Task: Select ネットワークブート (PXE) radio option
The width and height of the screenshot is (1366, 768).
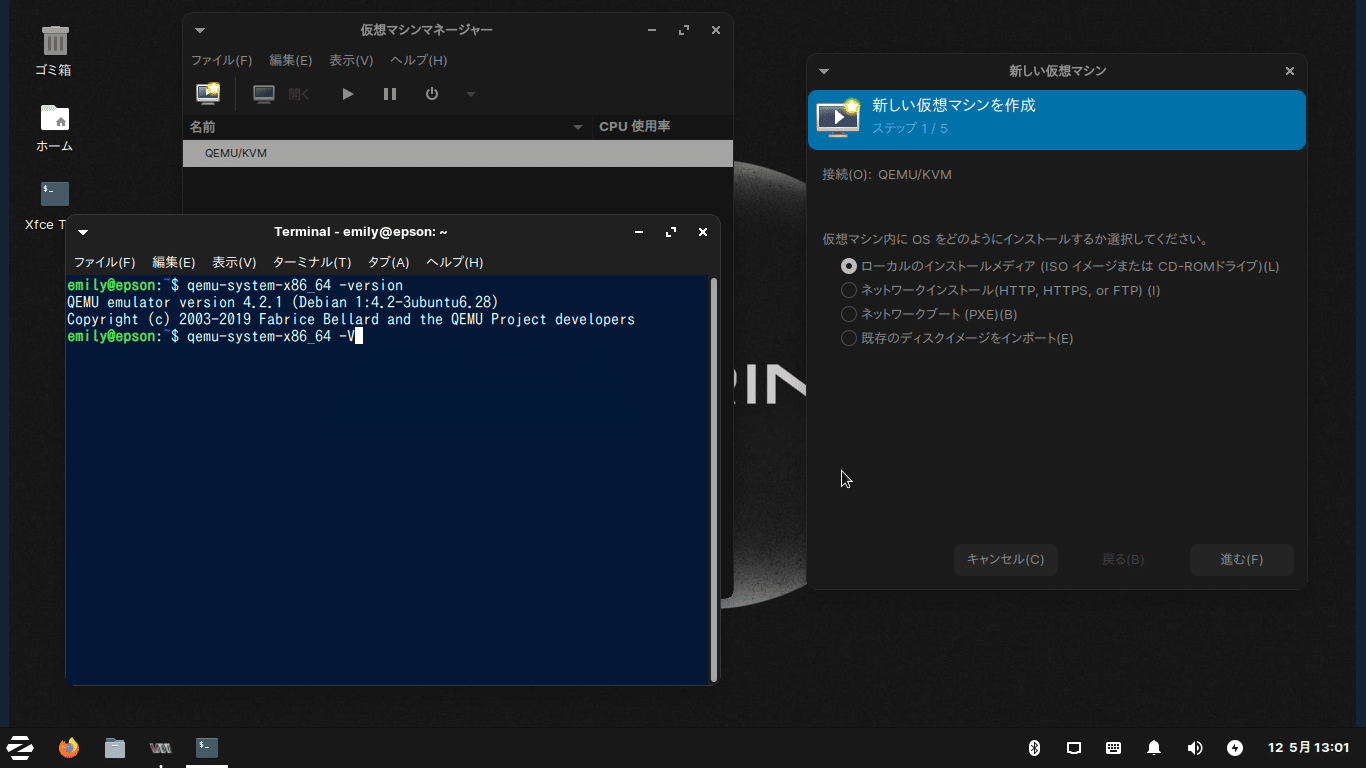Action: tap(849, 314)
